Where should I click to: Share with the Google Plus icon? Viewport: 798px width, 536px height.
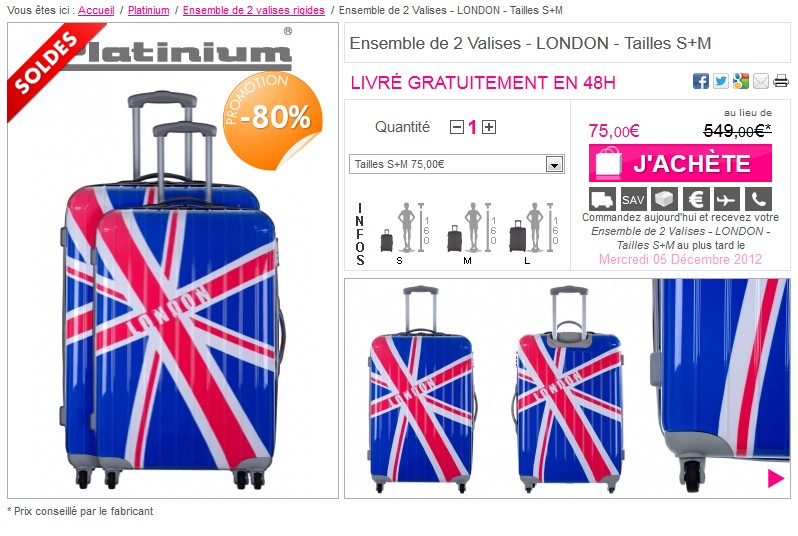[x=740, y=81]
